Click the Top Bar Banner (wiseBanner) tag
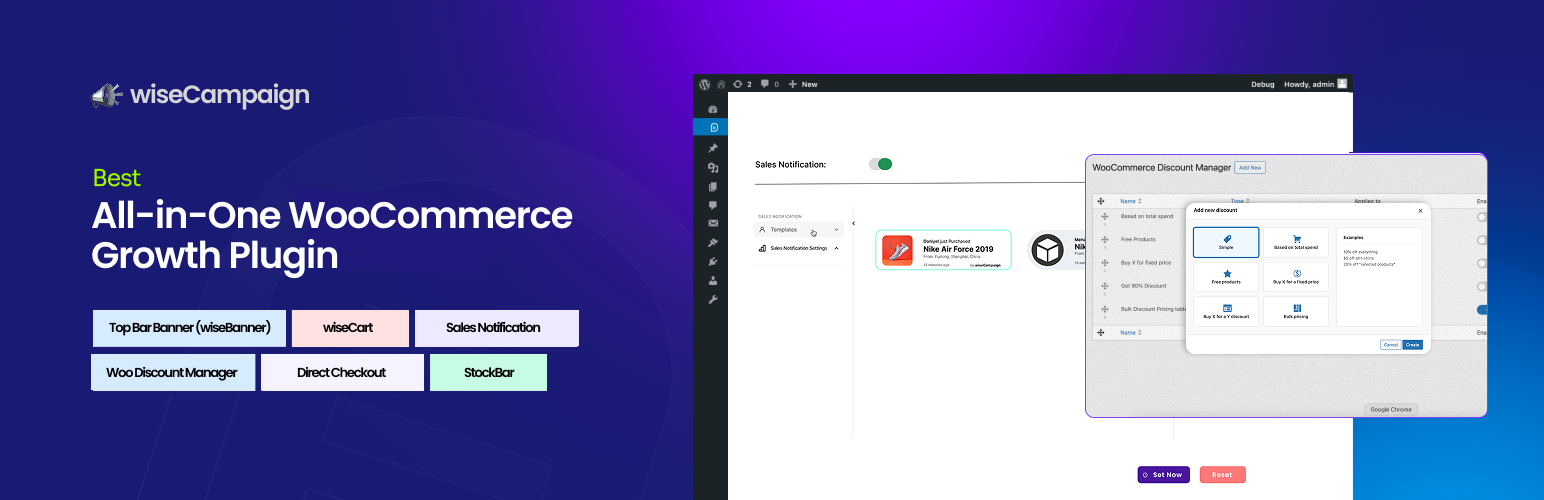Screen dimensions: 1544x500 (189, 328)
